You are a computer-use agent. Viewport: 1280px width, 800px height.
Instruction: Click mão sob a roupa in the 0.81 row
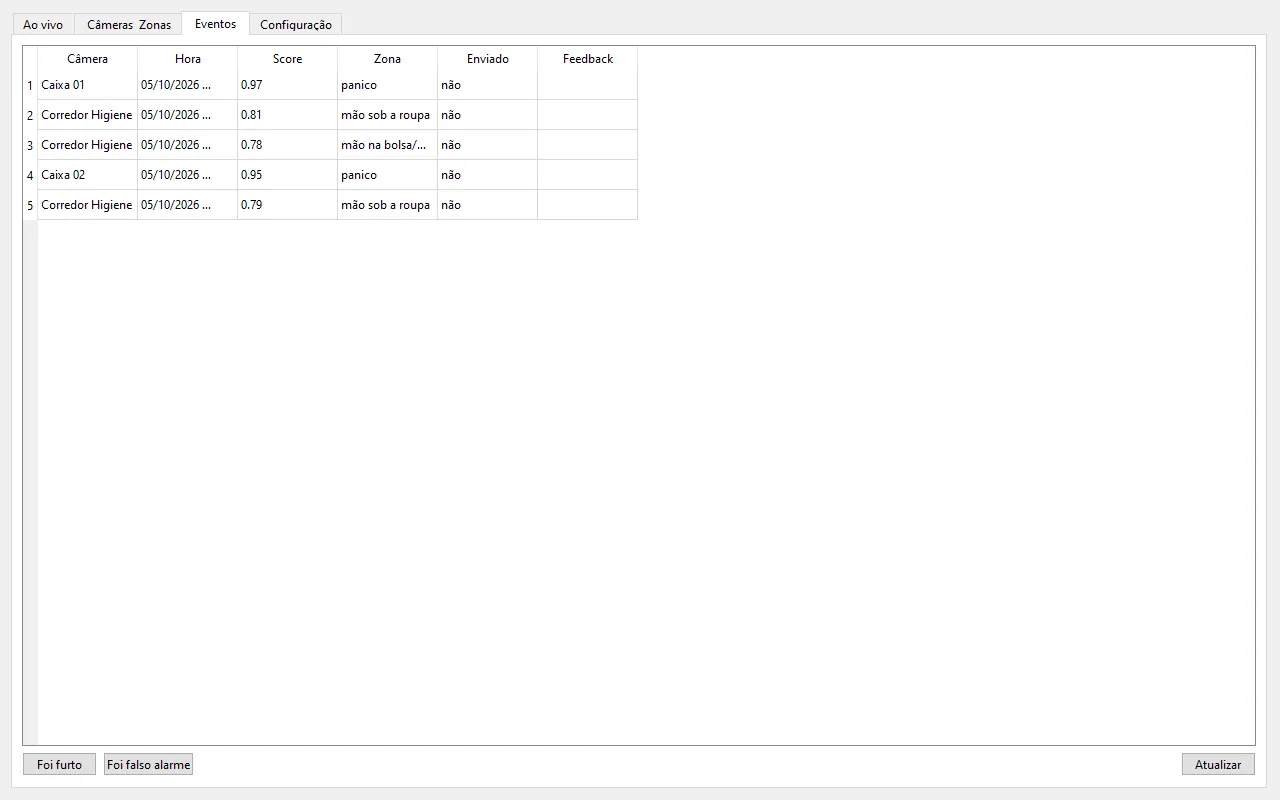pos(387,115)
